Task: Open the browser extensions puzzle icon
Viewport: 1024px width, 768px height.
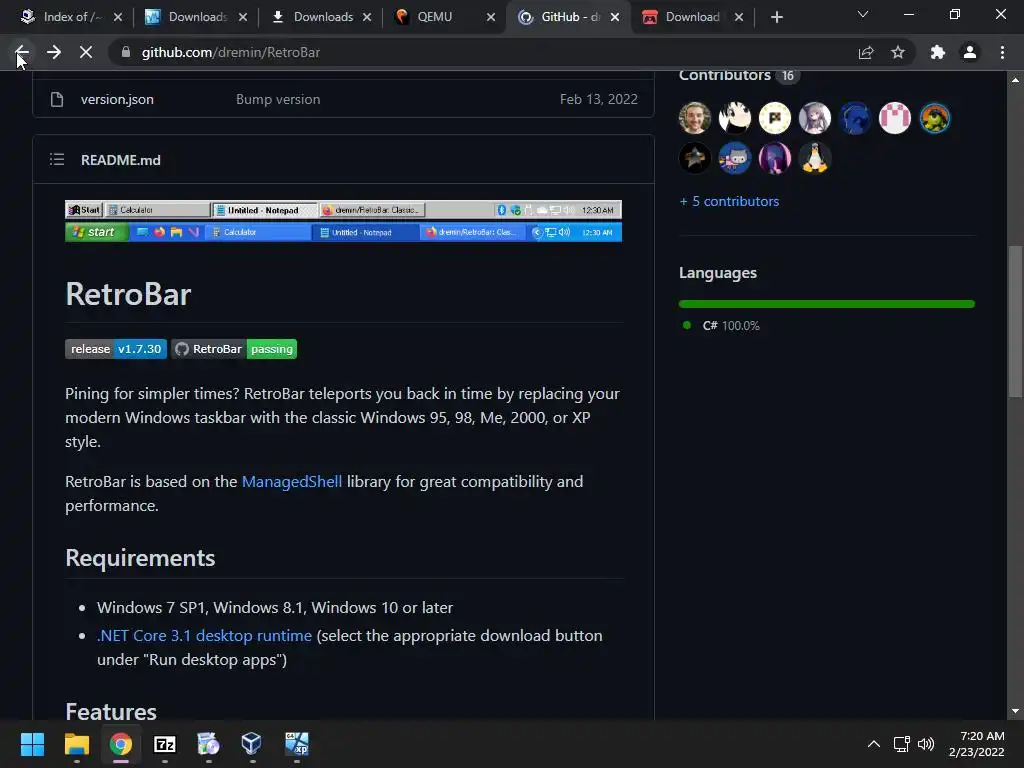Action: coord(938,52)
